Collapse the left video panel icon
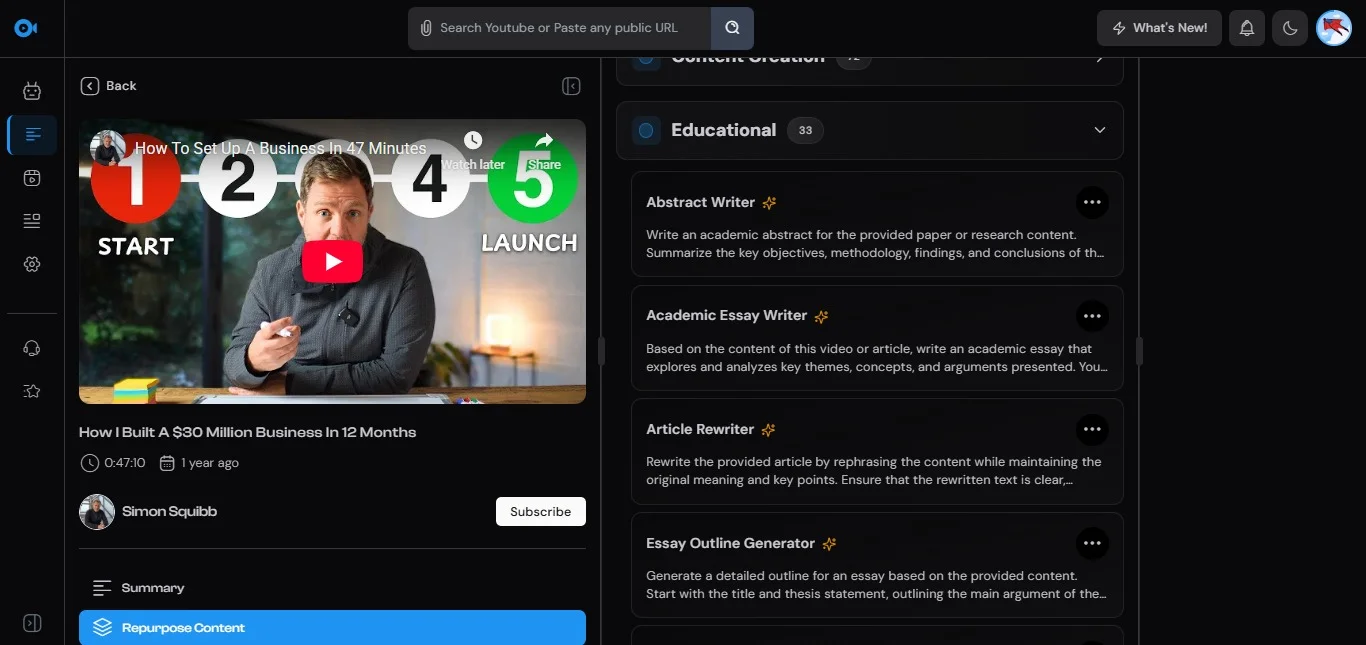Image resolution: width=1366 pixels, height=645 pixels. click(571, 86)
